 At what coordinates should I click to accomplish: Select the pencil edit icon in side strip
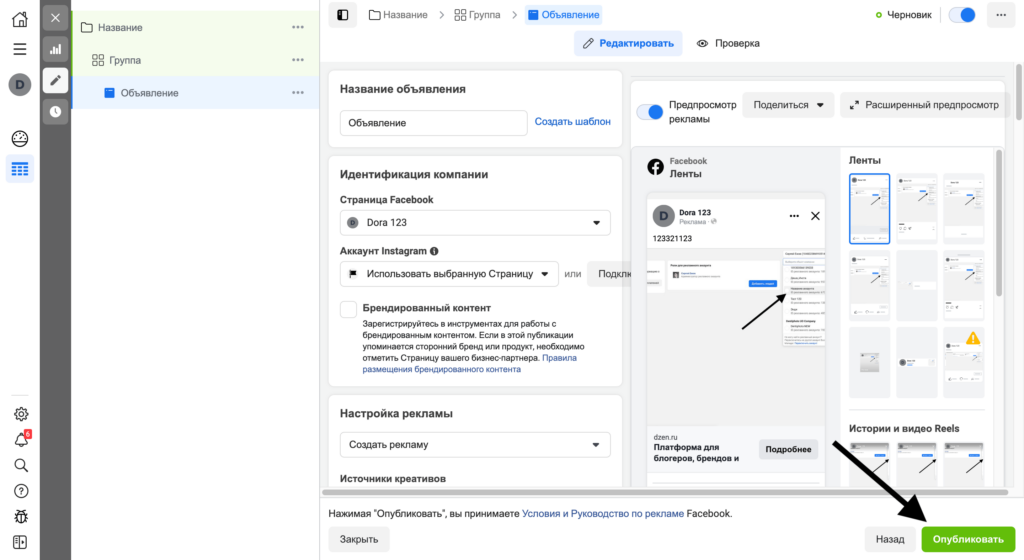(x=55, y=80)
